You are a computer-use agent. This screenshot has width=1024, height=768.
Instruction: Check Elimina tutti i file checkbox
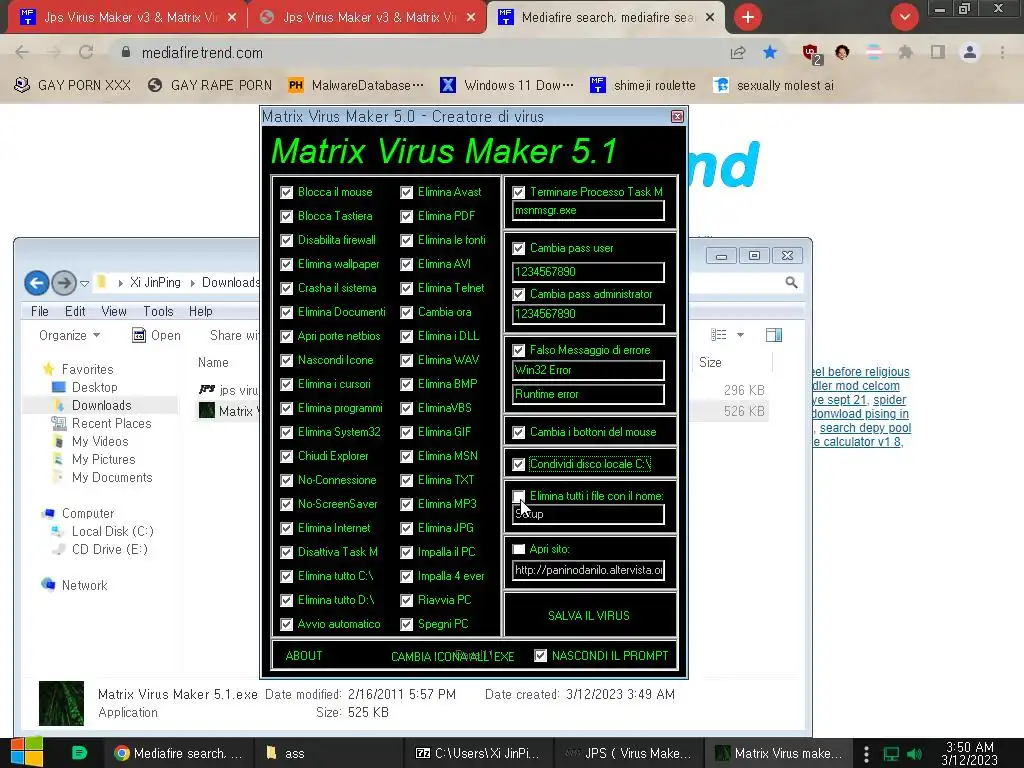[x=519, y=496]
